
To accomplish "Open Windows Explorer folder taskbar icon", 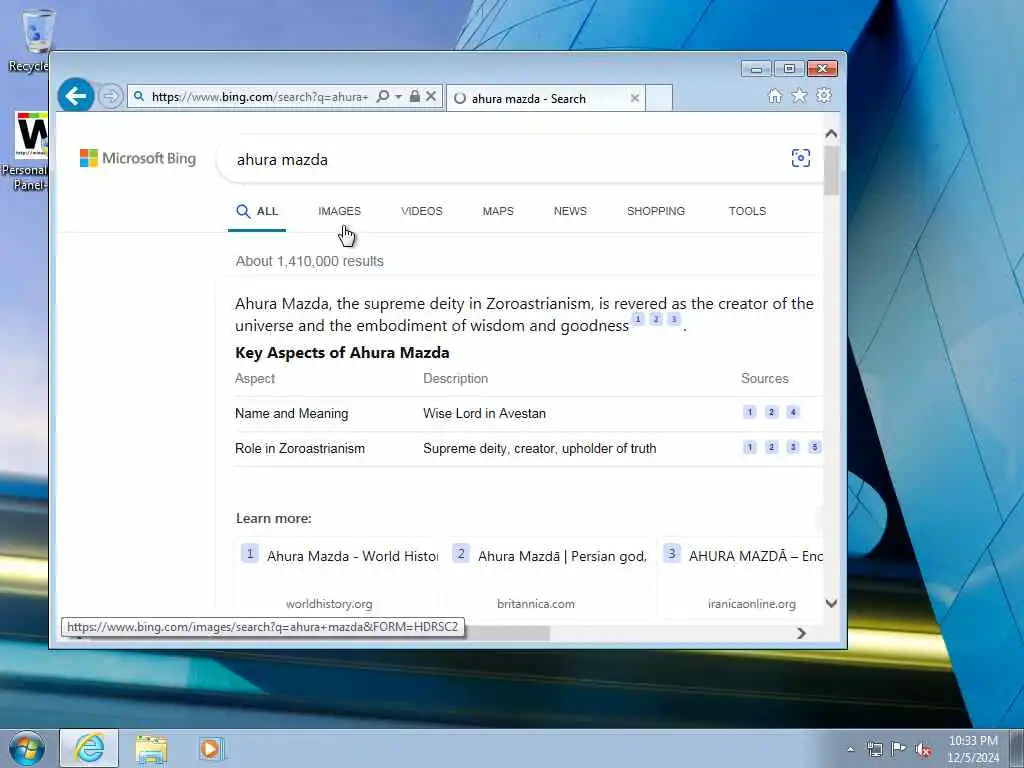I will click(152, 749).
